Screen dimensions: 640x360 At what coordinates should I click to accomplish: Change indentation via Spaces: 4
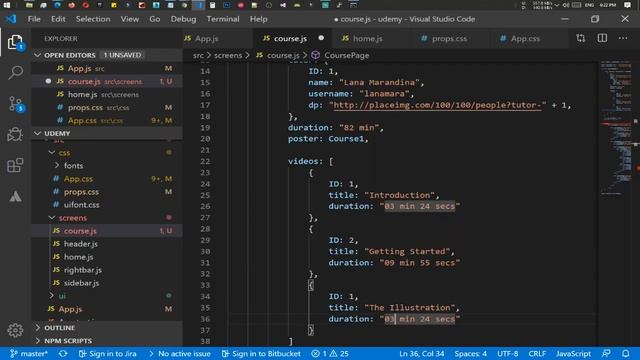(x=470, y=353)
